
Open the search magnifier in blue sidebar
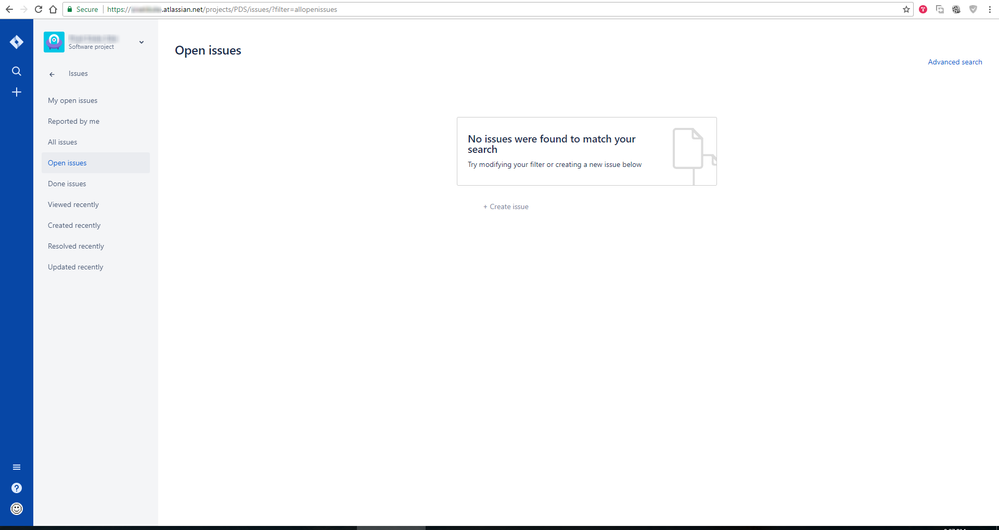17,71
